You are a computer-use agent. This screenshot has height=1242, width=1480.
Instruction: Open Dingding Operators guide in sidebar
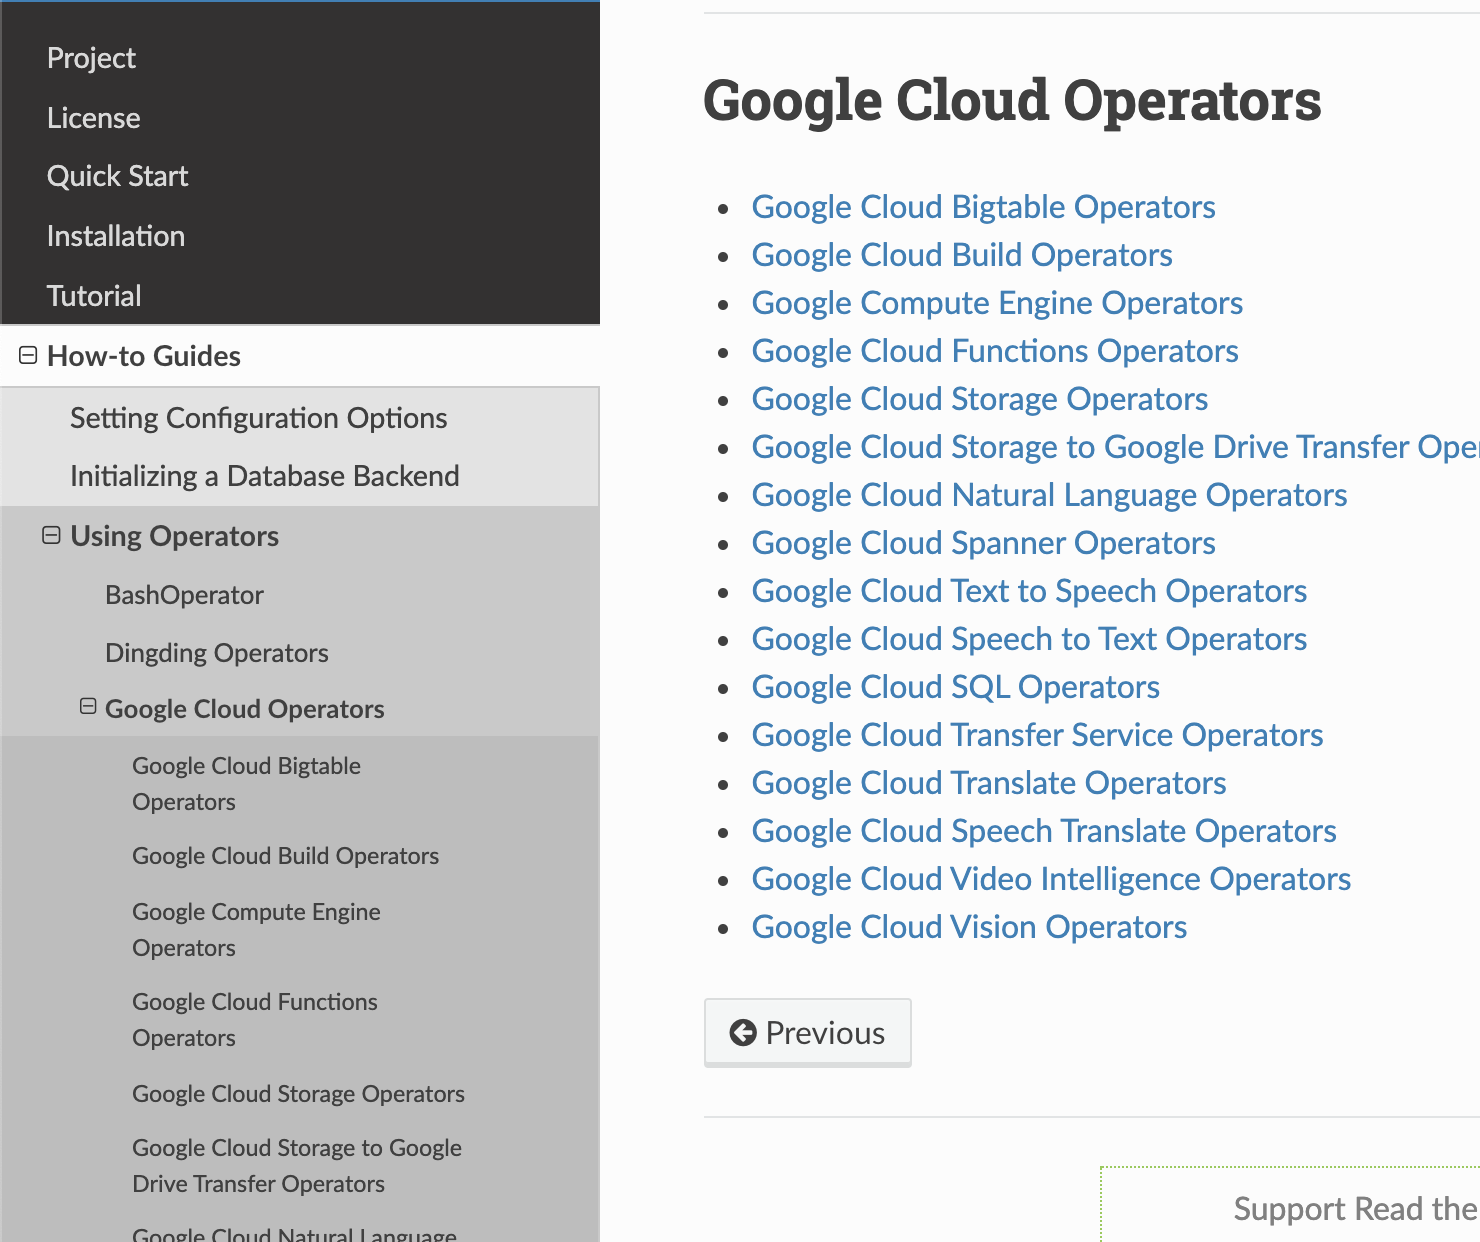(216, 653)
